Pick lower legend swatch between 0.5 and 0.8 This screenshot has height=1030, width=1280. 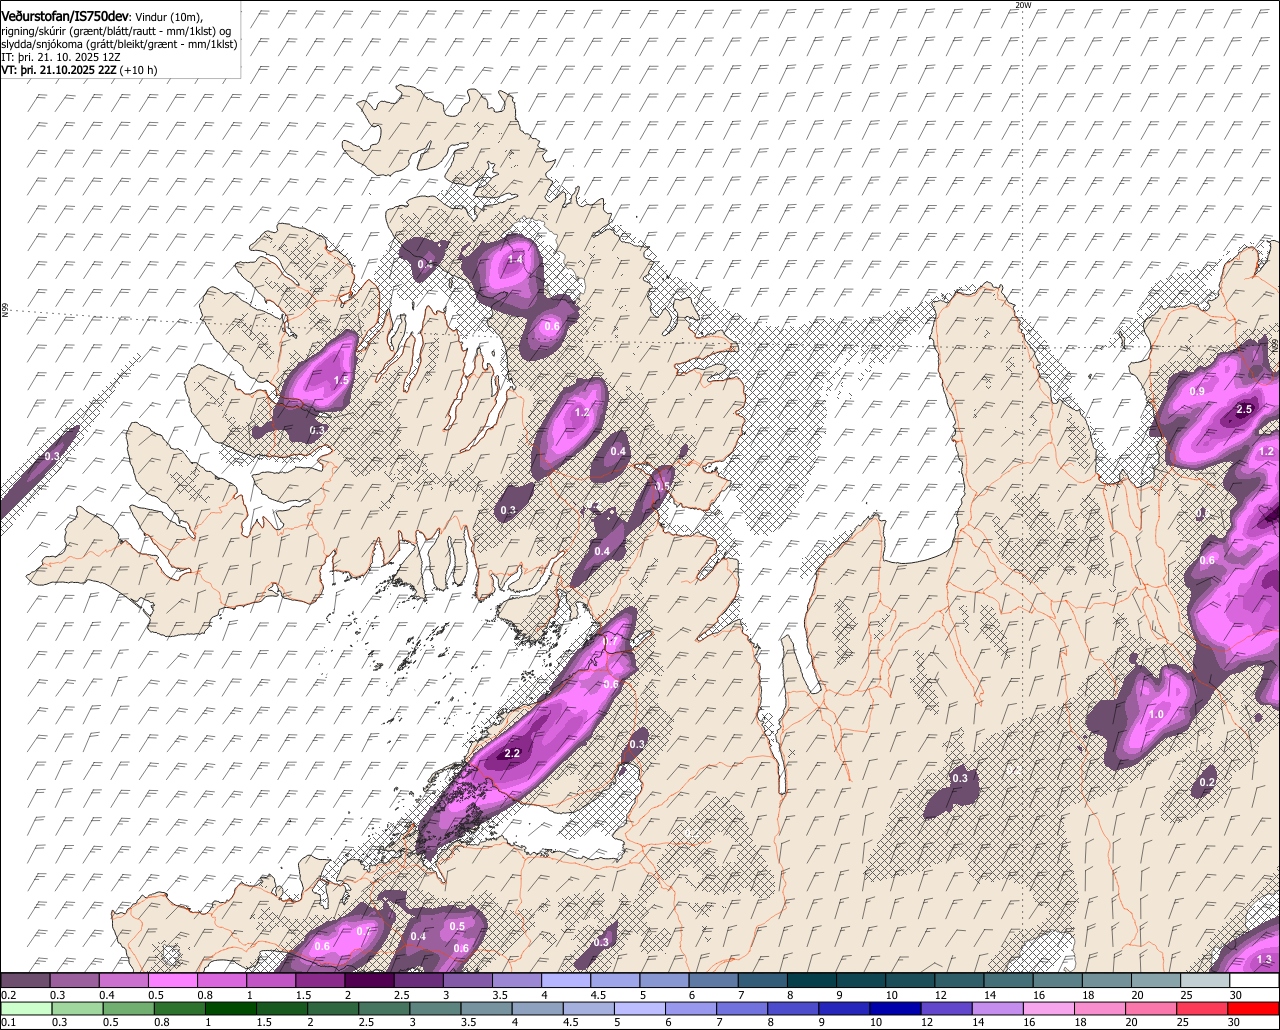pos(128,1008)
